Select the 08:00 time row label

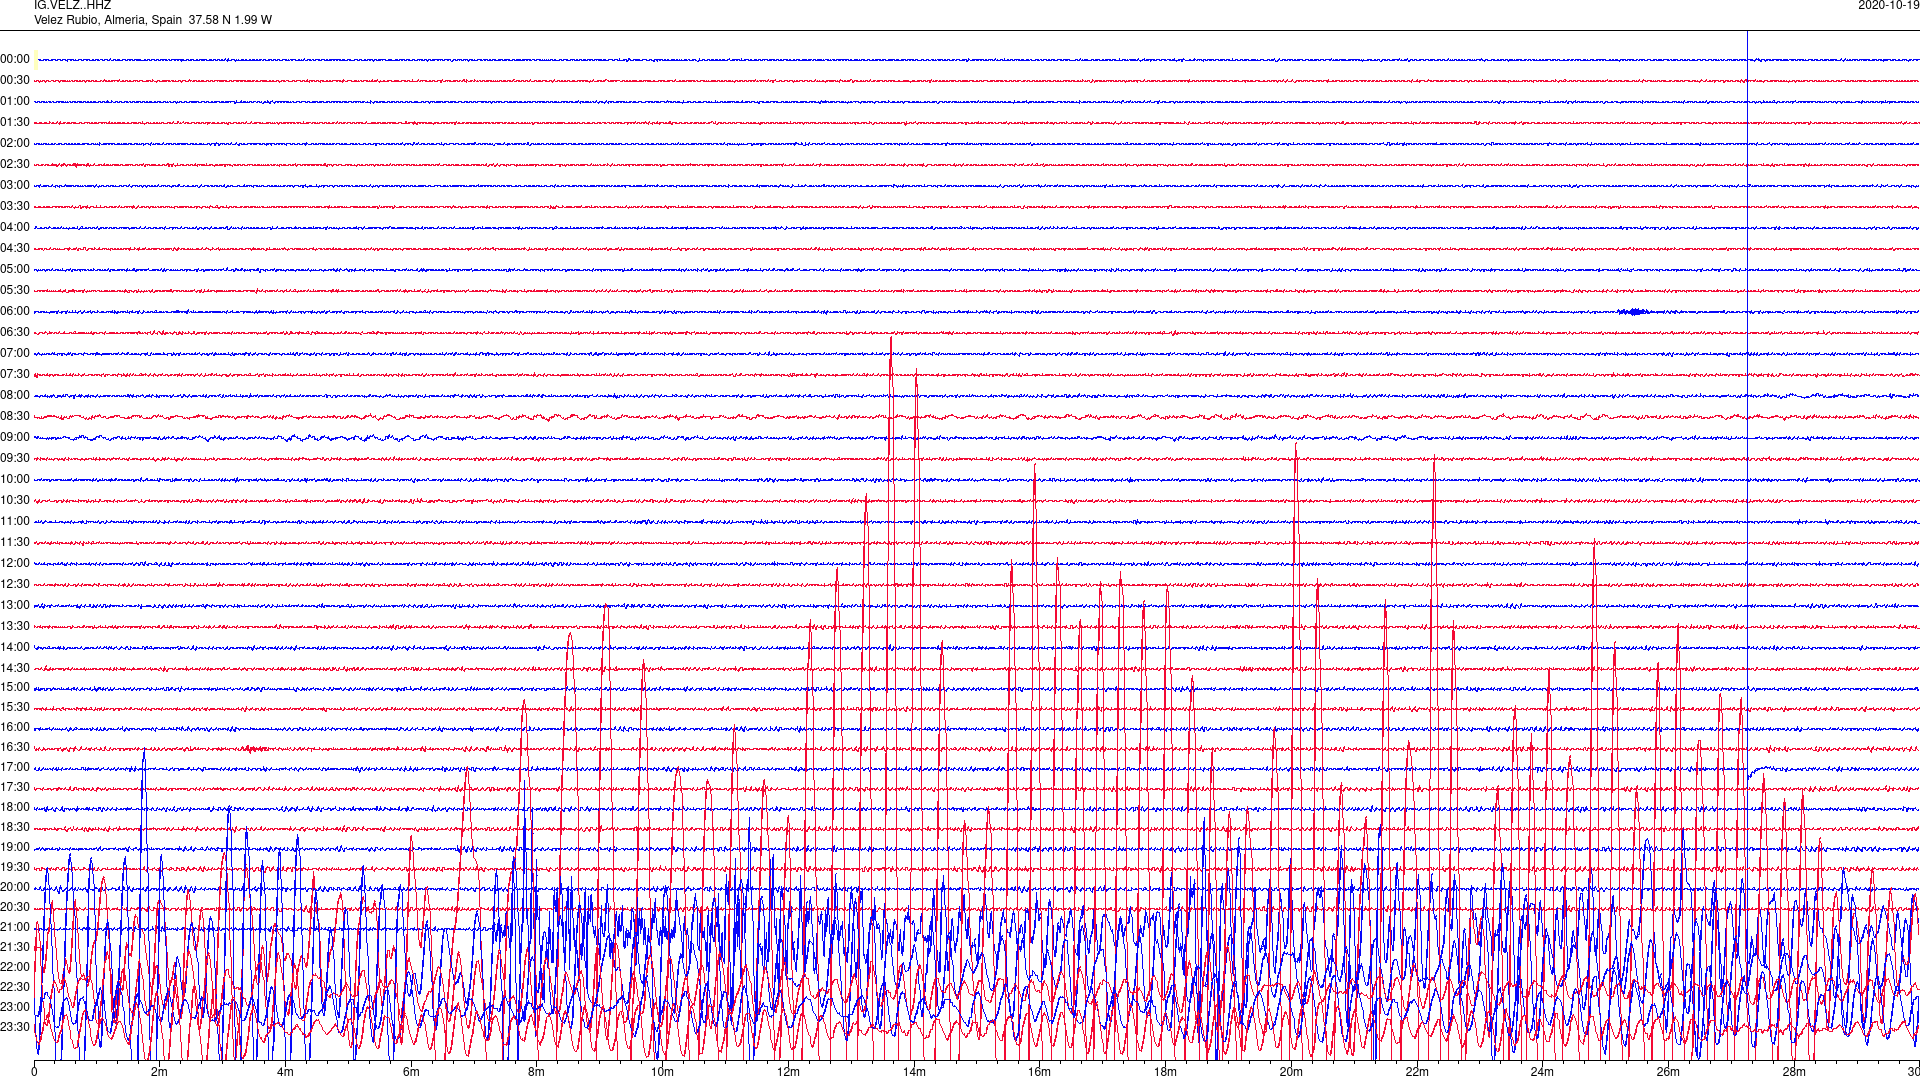[x=15, y=395]
